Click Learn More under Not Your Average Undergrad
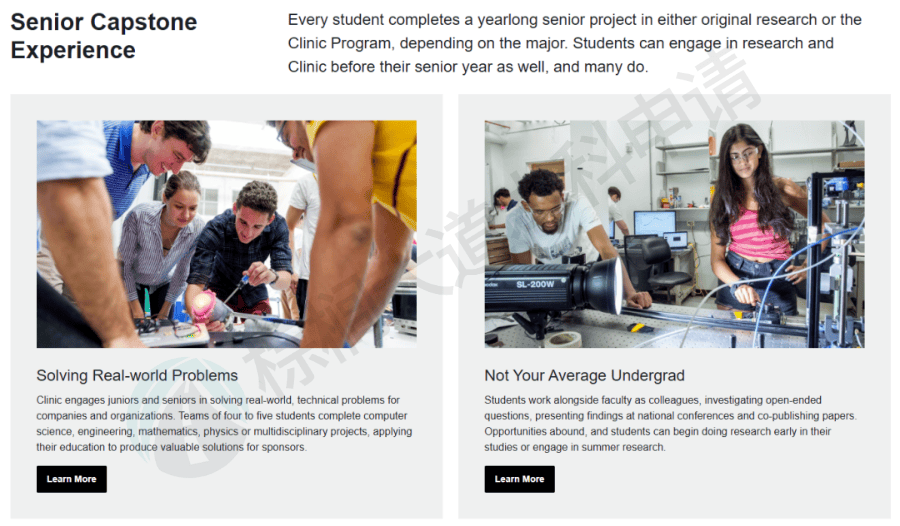The width and height of the screenshot is (900, 526). (519, 479)
